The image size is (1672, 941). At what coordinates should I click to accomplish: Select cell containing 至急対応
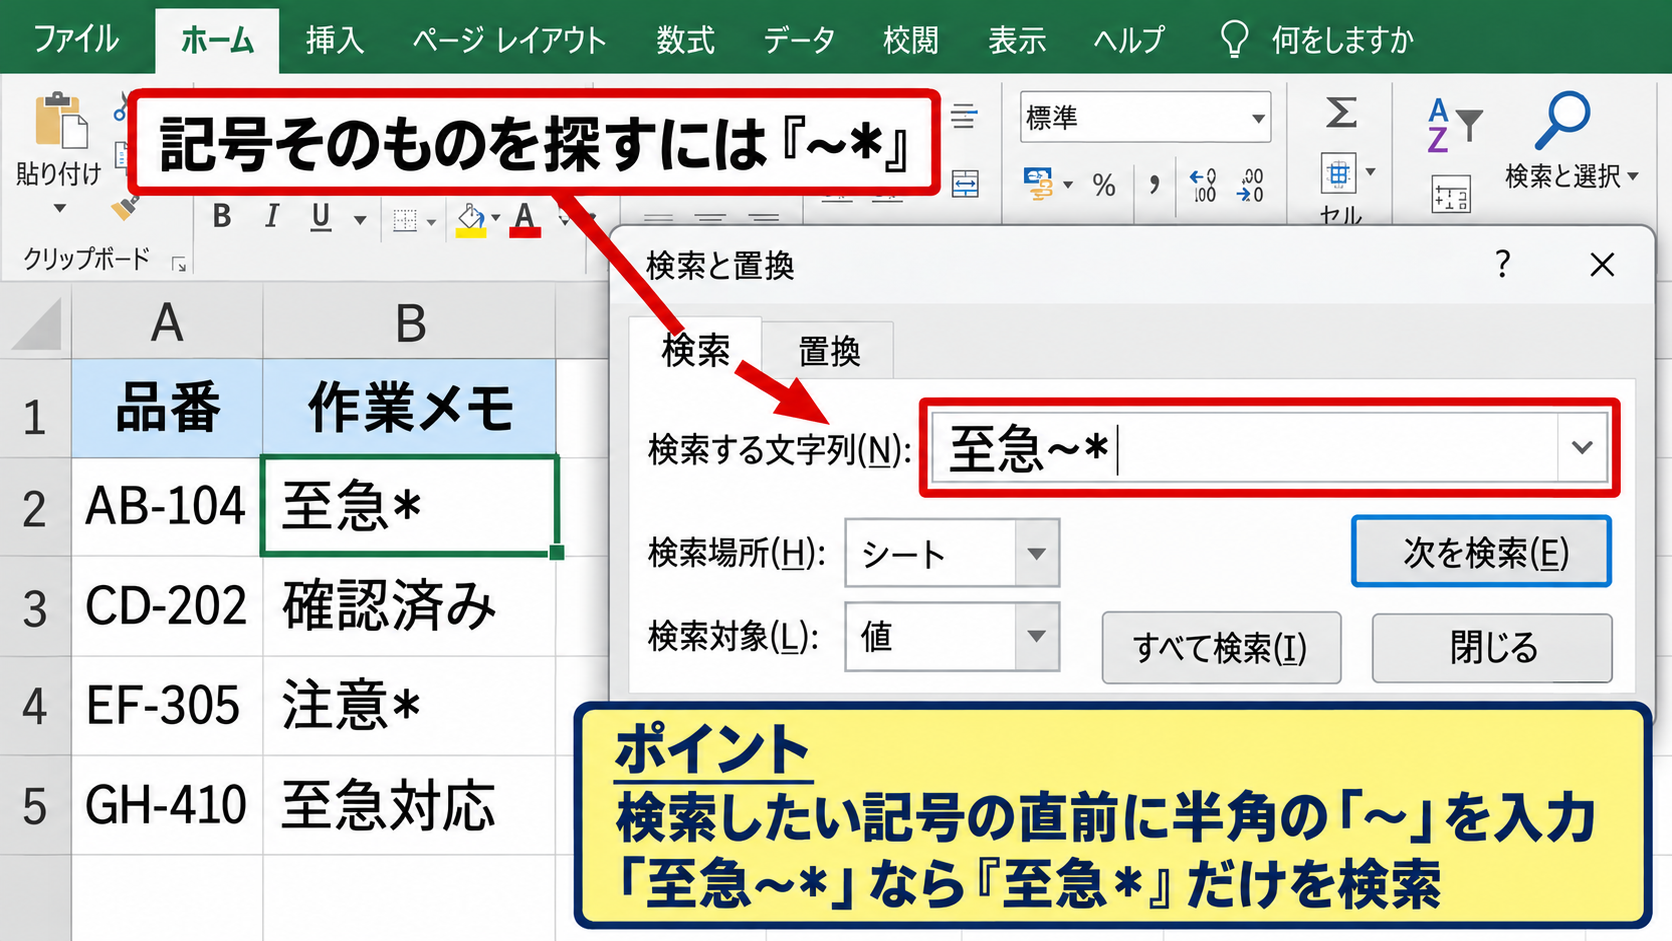point(409,805)
